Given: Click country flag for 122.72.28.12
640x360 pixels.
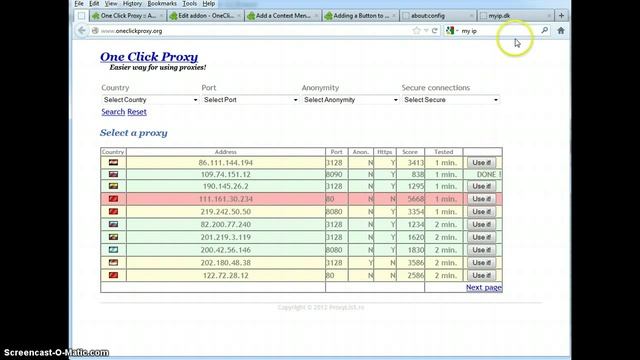Looking at the screenshot, I should click(x=113, y=275).
